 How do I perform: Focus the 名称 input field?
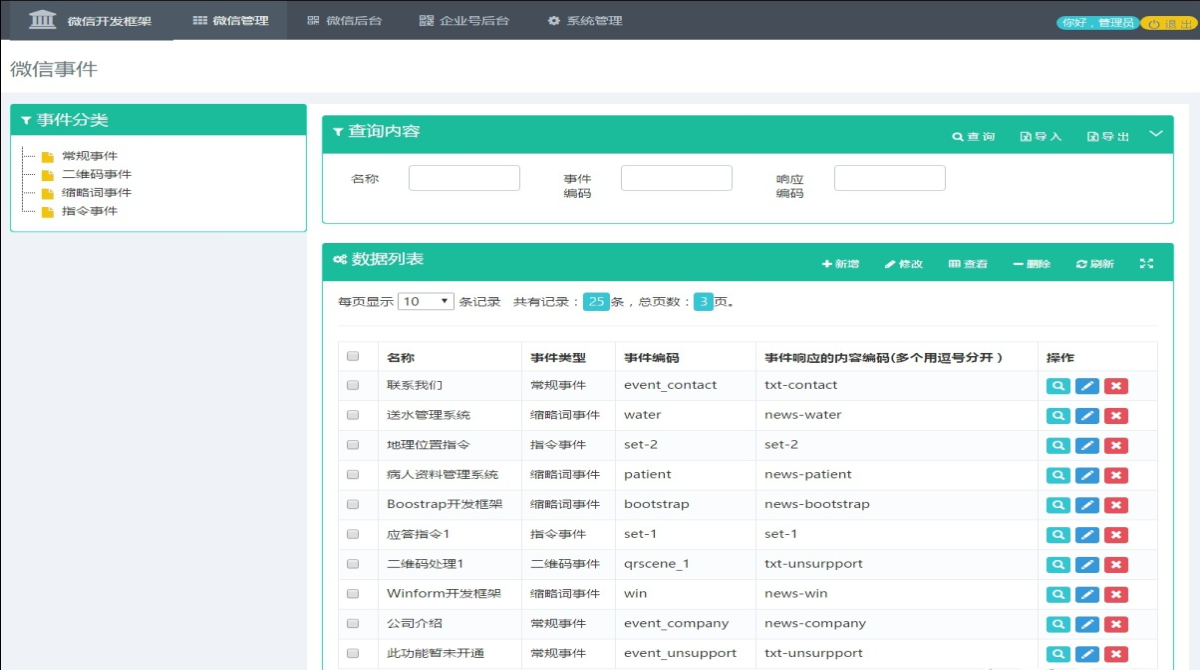coord(464,178)
